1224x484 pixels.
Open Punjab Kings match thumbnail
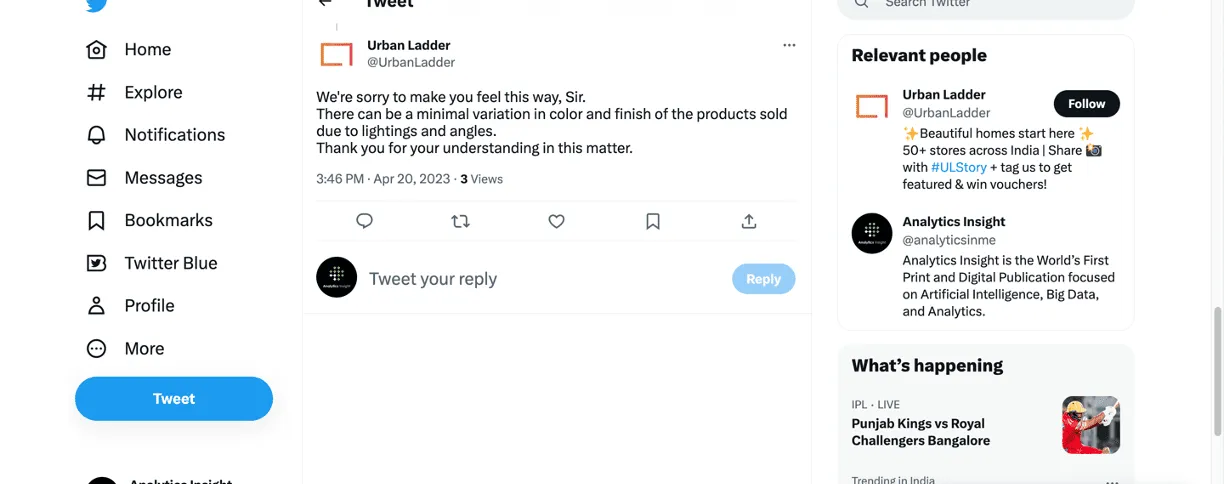coord(1090,425)
